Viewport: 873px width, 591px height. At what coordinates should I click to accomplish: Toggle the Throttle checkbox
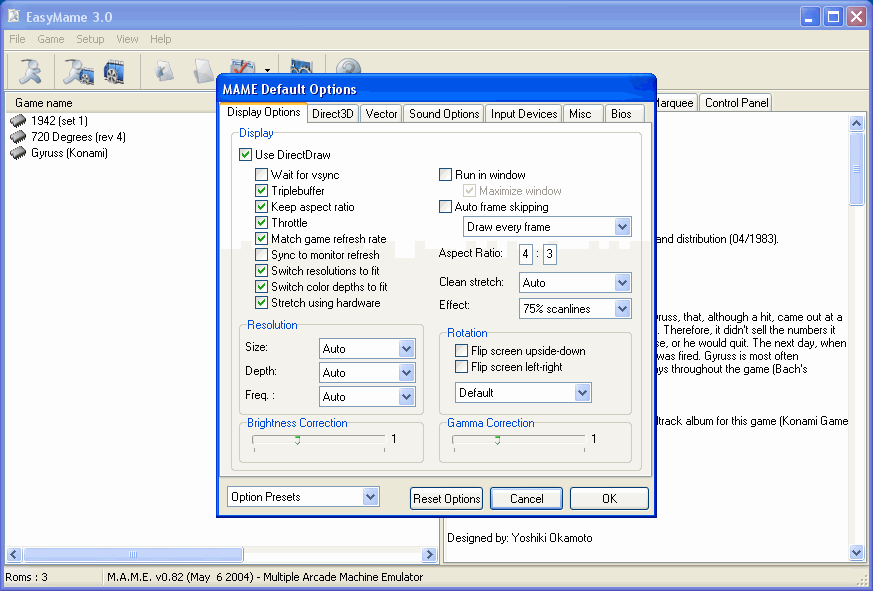tap(261, 223)
